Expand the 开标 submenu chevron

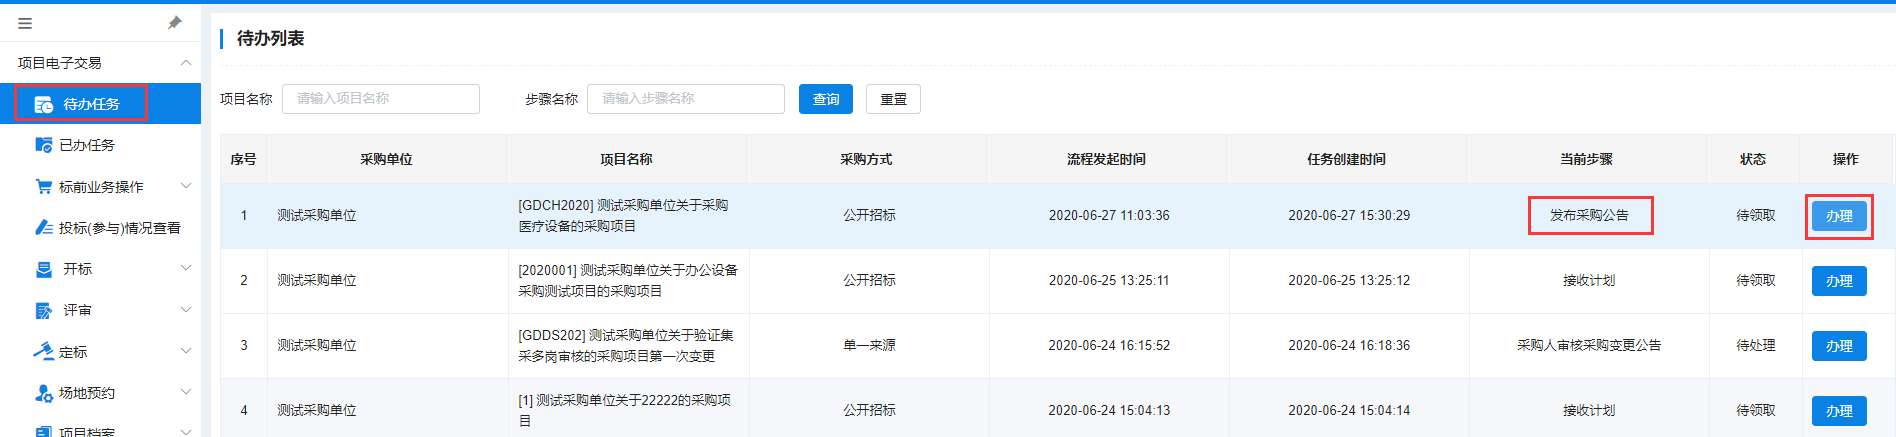coord(185,268)
